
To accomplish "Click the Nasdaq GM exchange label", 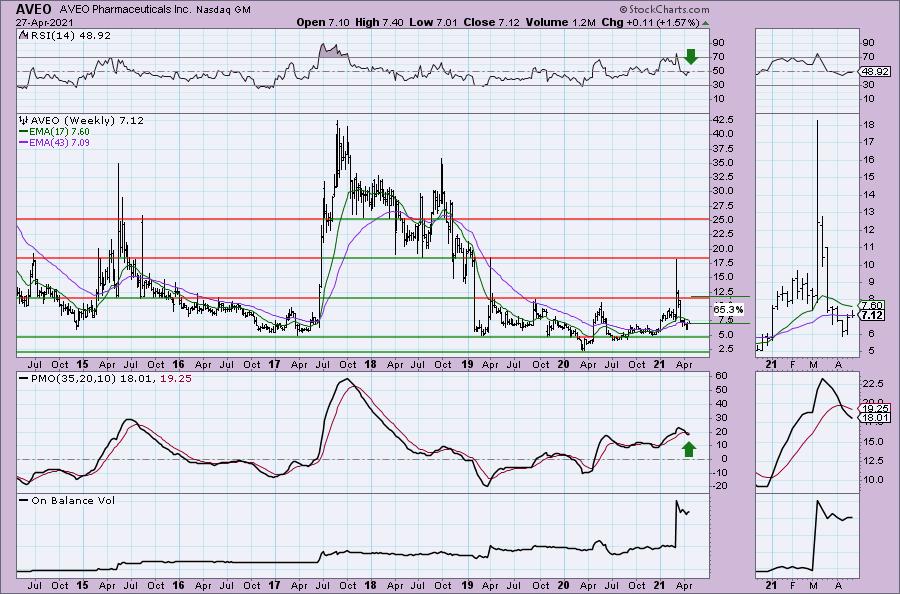I will (x=221, y=10).
